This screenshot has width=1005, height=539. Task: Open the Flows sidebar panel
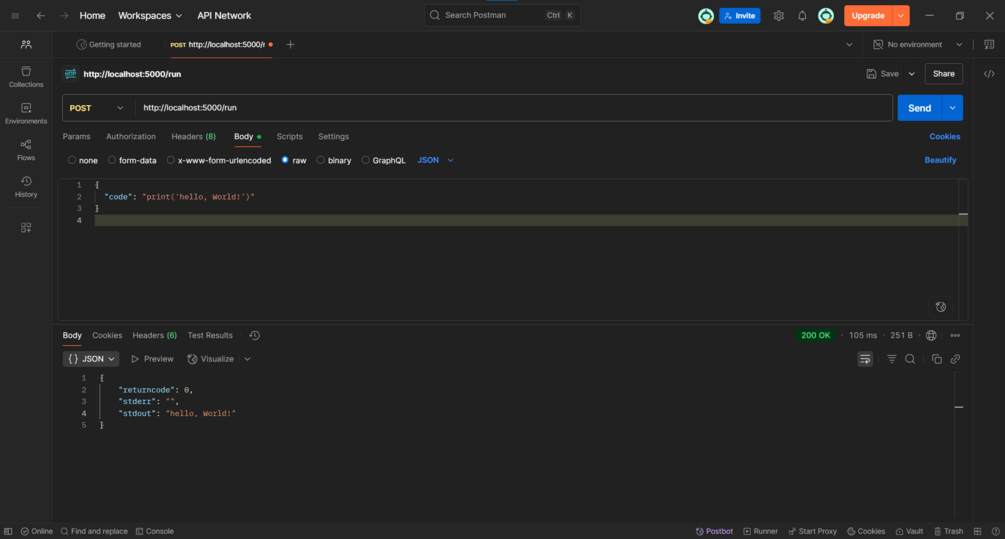coord(26,150)
